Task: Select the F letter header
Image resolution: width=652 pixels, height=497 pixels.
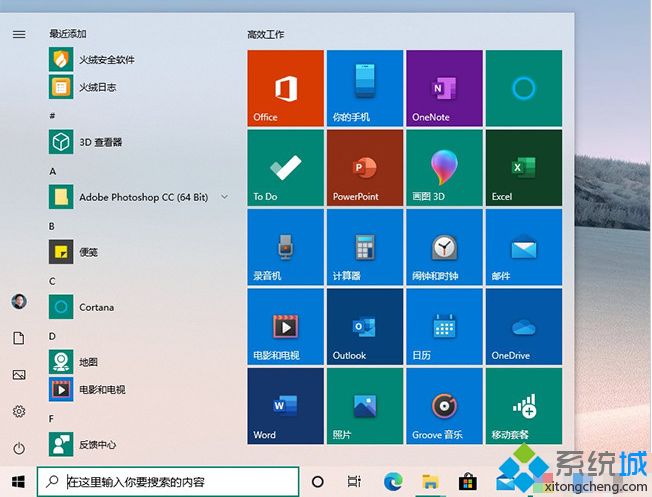Action: (52, 418)
